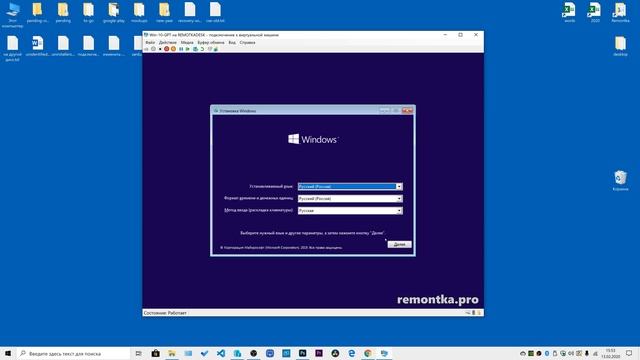The height and width of the screenshot is (360, 640).
Task: Create a checkpoint with the toolbar icon
Action: (x=196, y=49)
